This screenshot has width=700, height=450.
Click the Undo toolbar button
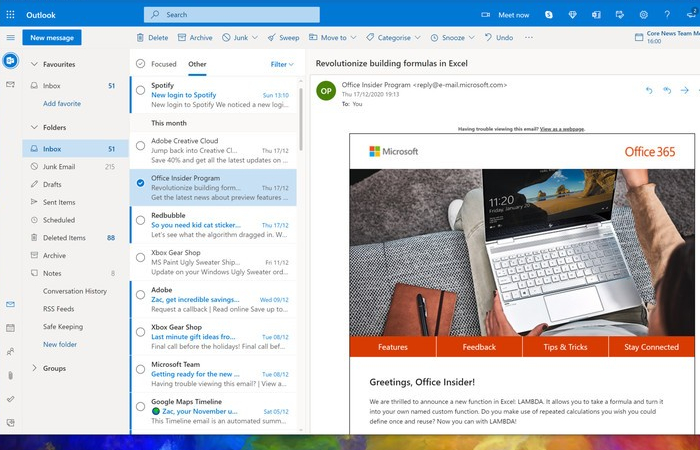(499, 38)
